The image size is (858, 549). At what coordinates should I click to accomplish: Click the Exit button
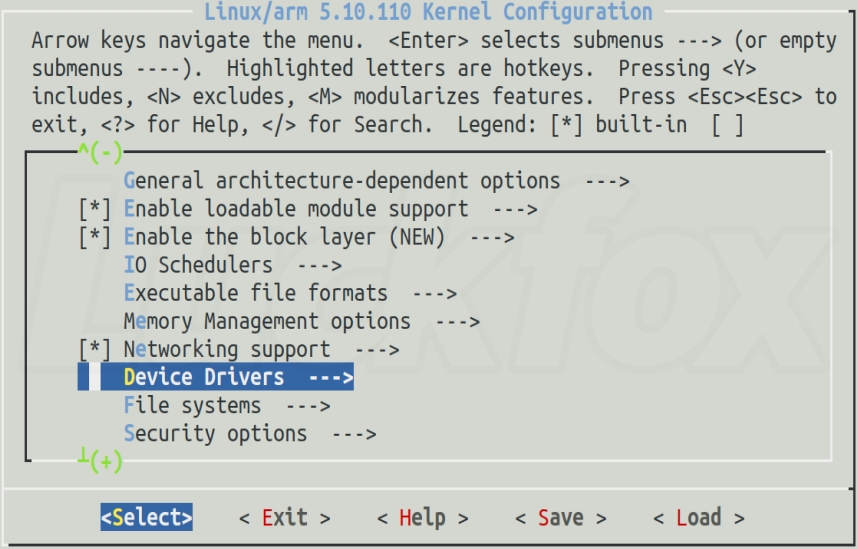(285, 517)
